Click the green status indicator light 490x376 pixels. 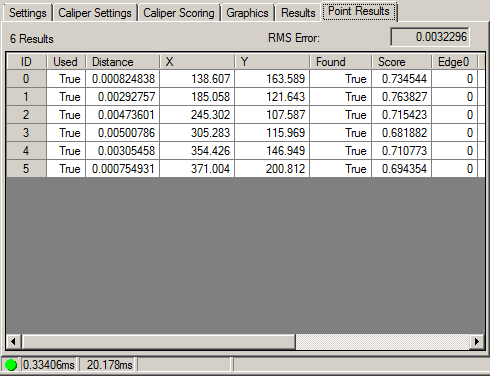[11, 365]
